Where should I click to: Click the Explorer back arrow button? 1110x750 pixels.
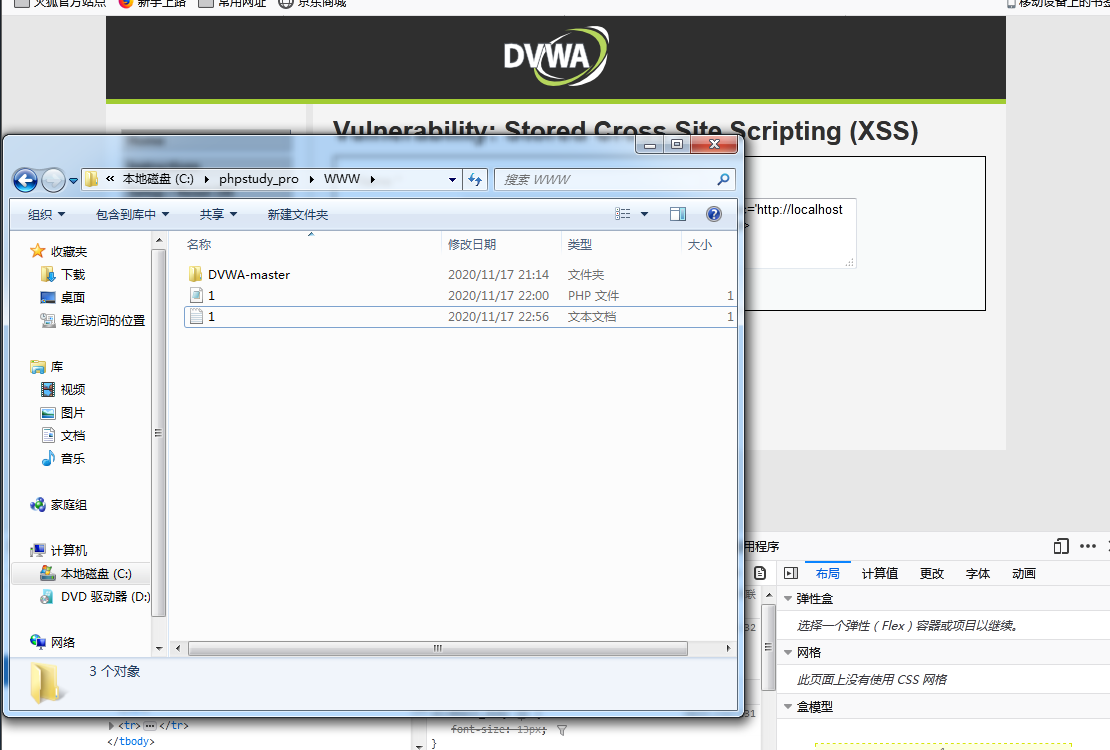(25, 180)
